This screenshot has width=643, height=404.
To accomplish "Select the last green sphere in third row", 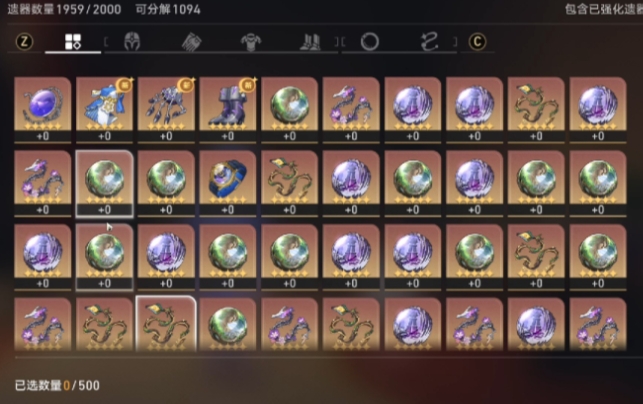I will click(598, 257).
